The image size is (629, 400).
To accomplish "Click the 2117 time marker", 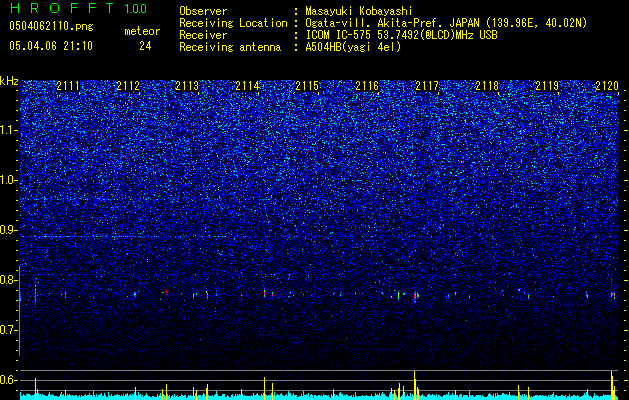I will point(427,86).
